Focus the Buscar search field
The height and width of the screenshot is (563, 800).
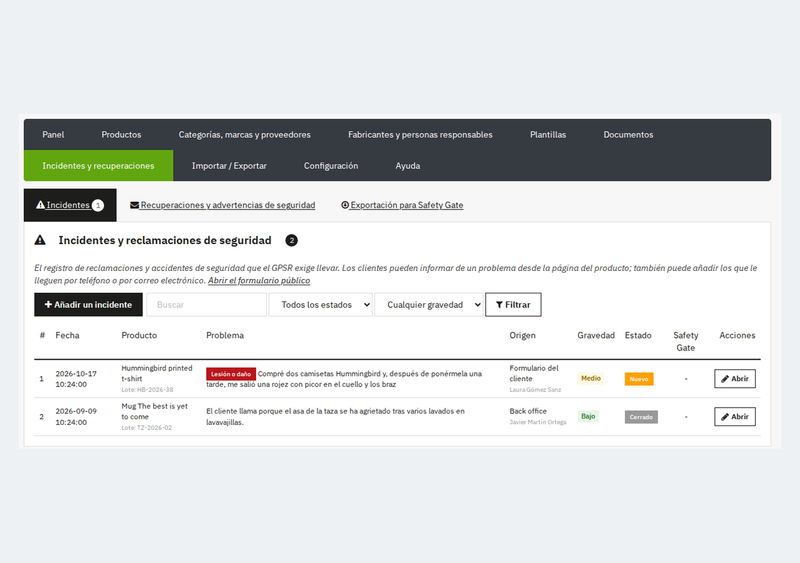(x=206, y=305)
